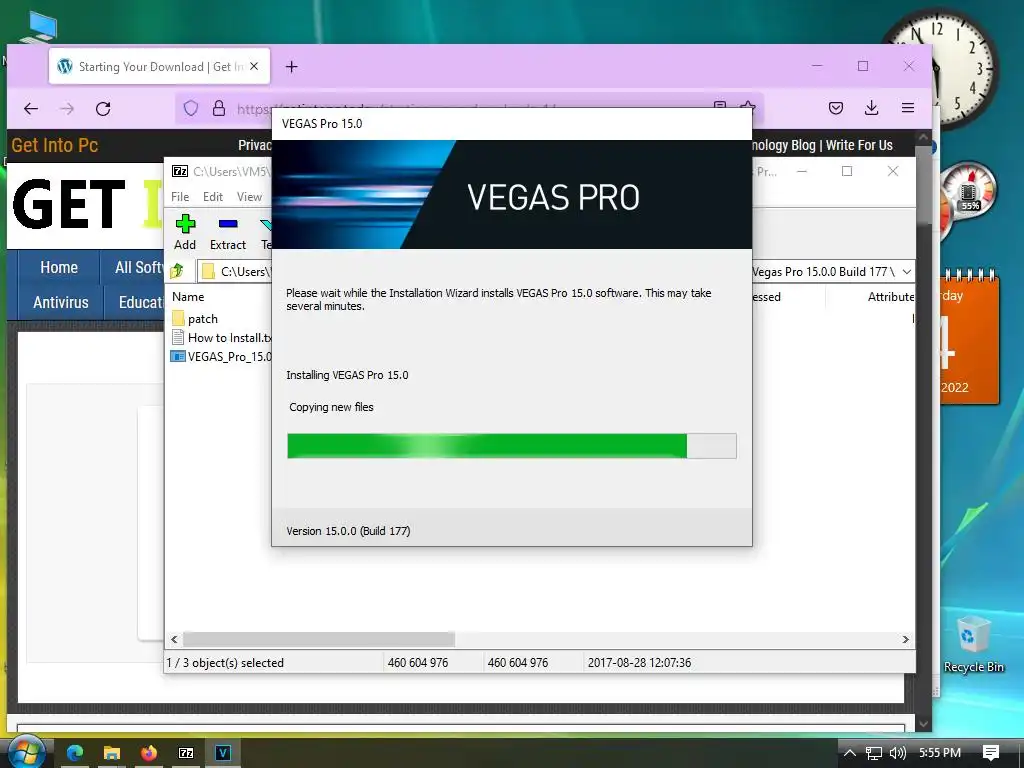1024x768 pixels.
Task: Click the site padlock icon
Action: (x=219, y=108)
